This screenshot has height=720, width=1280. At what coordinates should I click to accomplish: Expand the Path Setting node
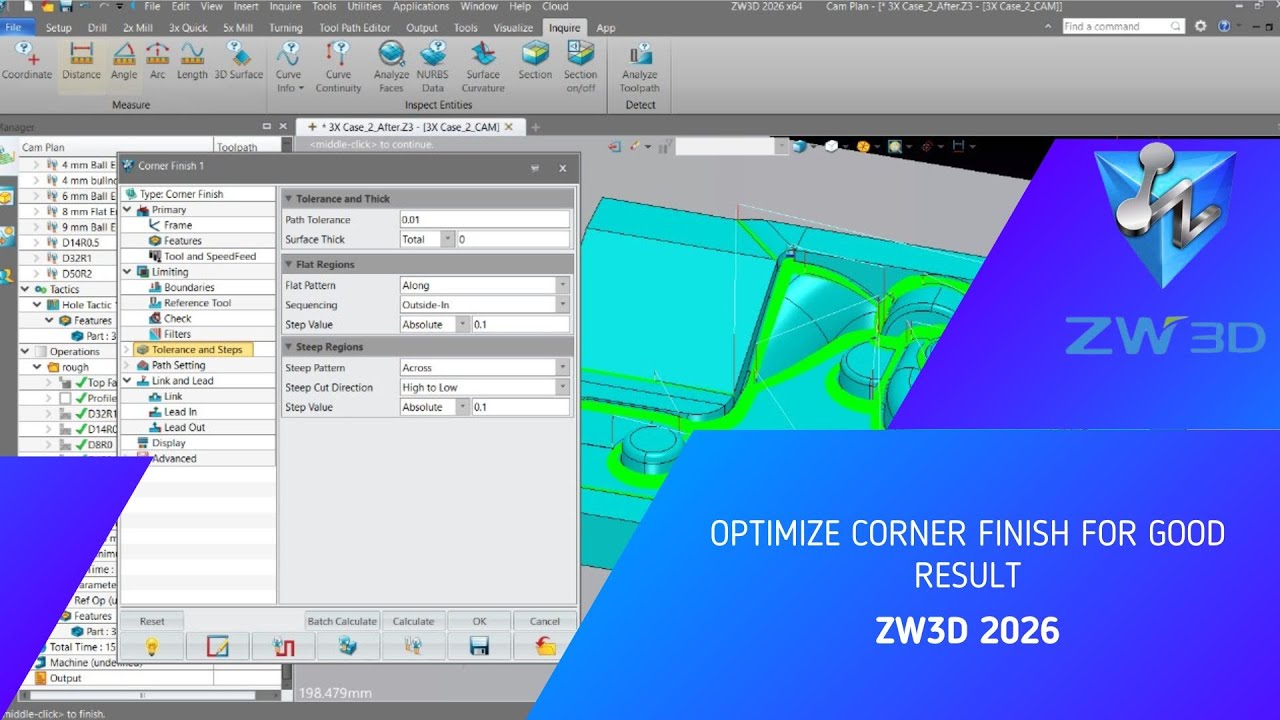(128, 365)
